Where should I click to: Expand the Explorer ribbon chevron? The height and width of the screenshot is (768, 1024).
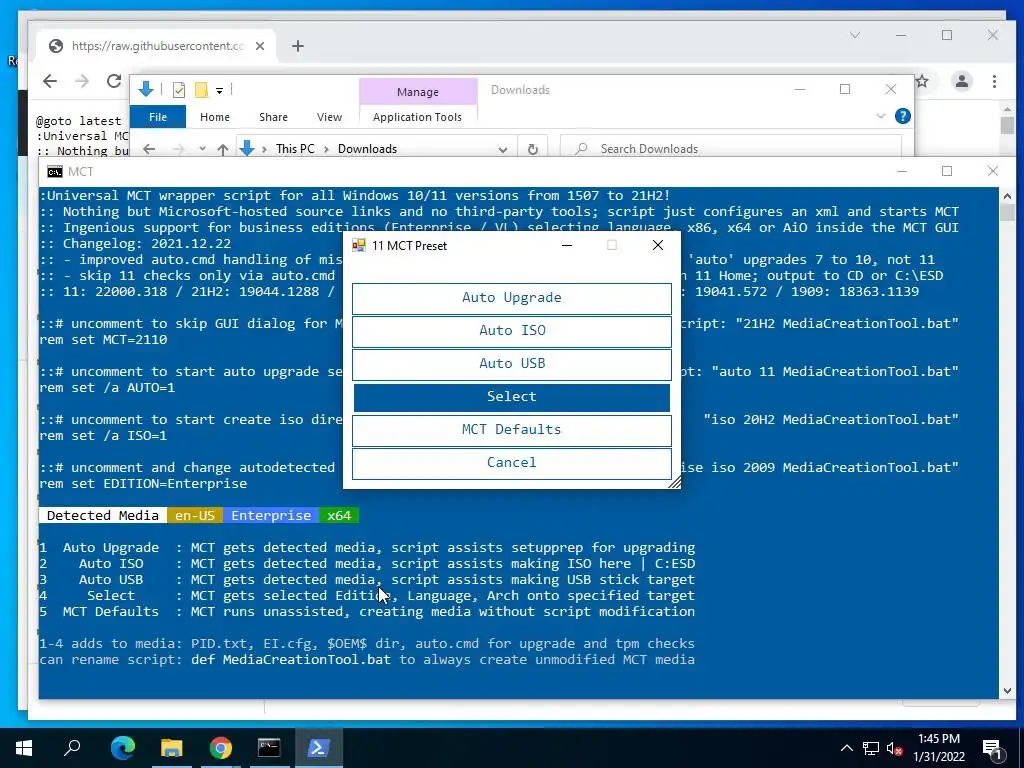click(880, 116)
